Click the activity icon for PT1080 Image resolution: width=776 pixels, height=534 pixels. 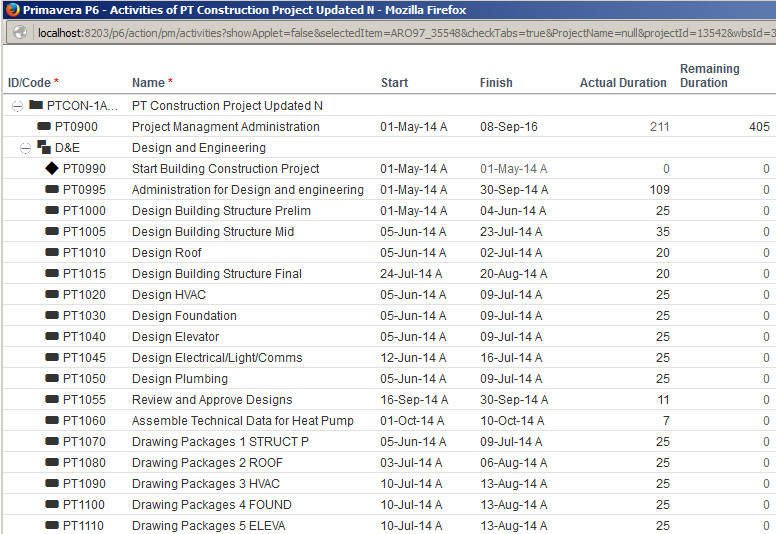(x=52, y=462)
